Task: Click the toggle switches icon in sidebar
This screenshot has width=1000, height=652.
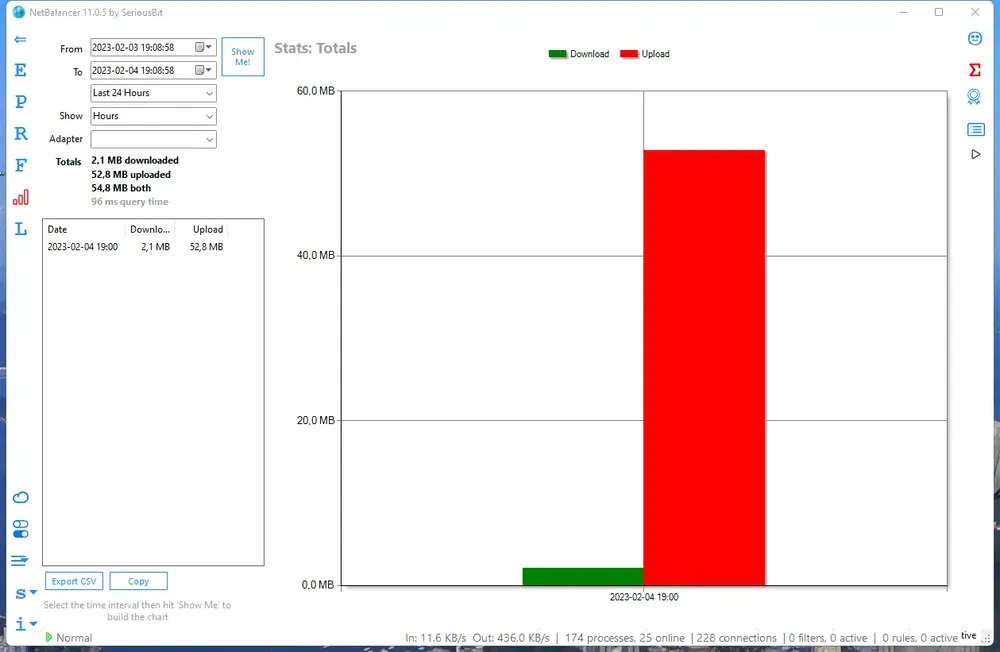Action: click(20, 529)
